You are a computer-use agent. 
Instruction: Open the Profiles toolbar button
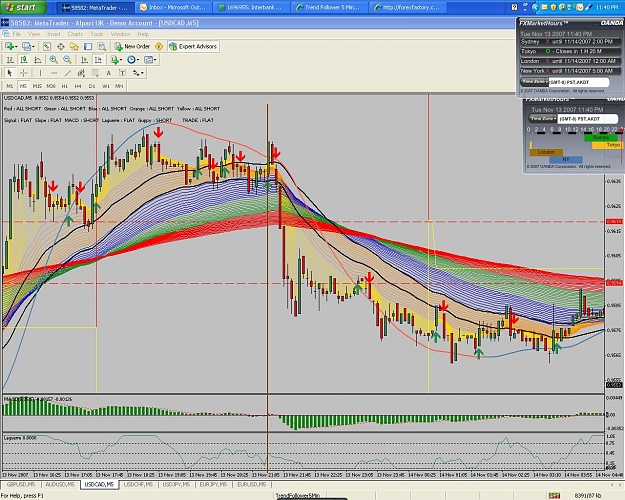click(x=26, y=47)
